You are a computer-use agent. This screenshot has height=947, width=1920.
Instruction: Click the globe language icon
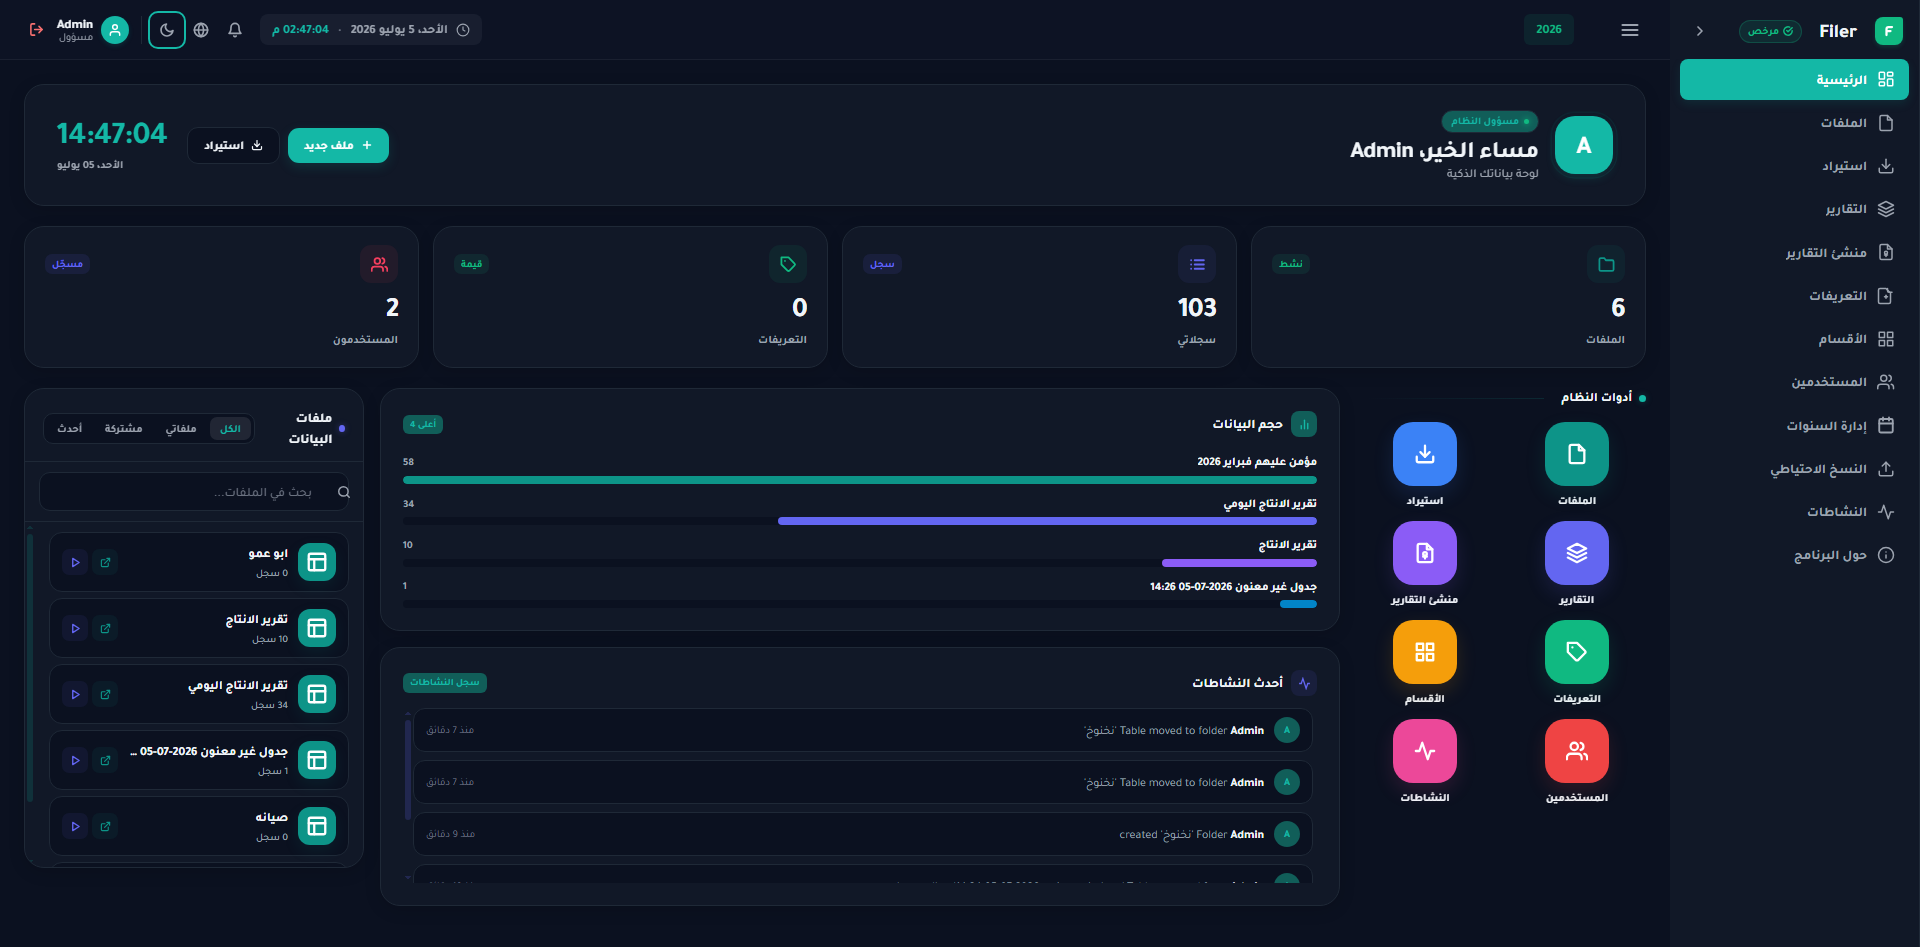pyautogui.click(x=201, y=30)
